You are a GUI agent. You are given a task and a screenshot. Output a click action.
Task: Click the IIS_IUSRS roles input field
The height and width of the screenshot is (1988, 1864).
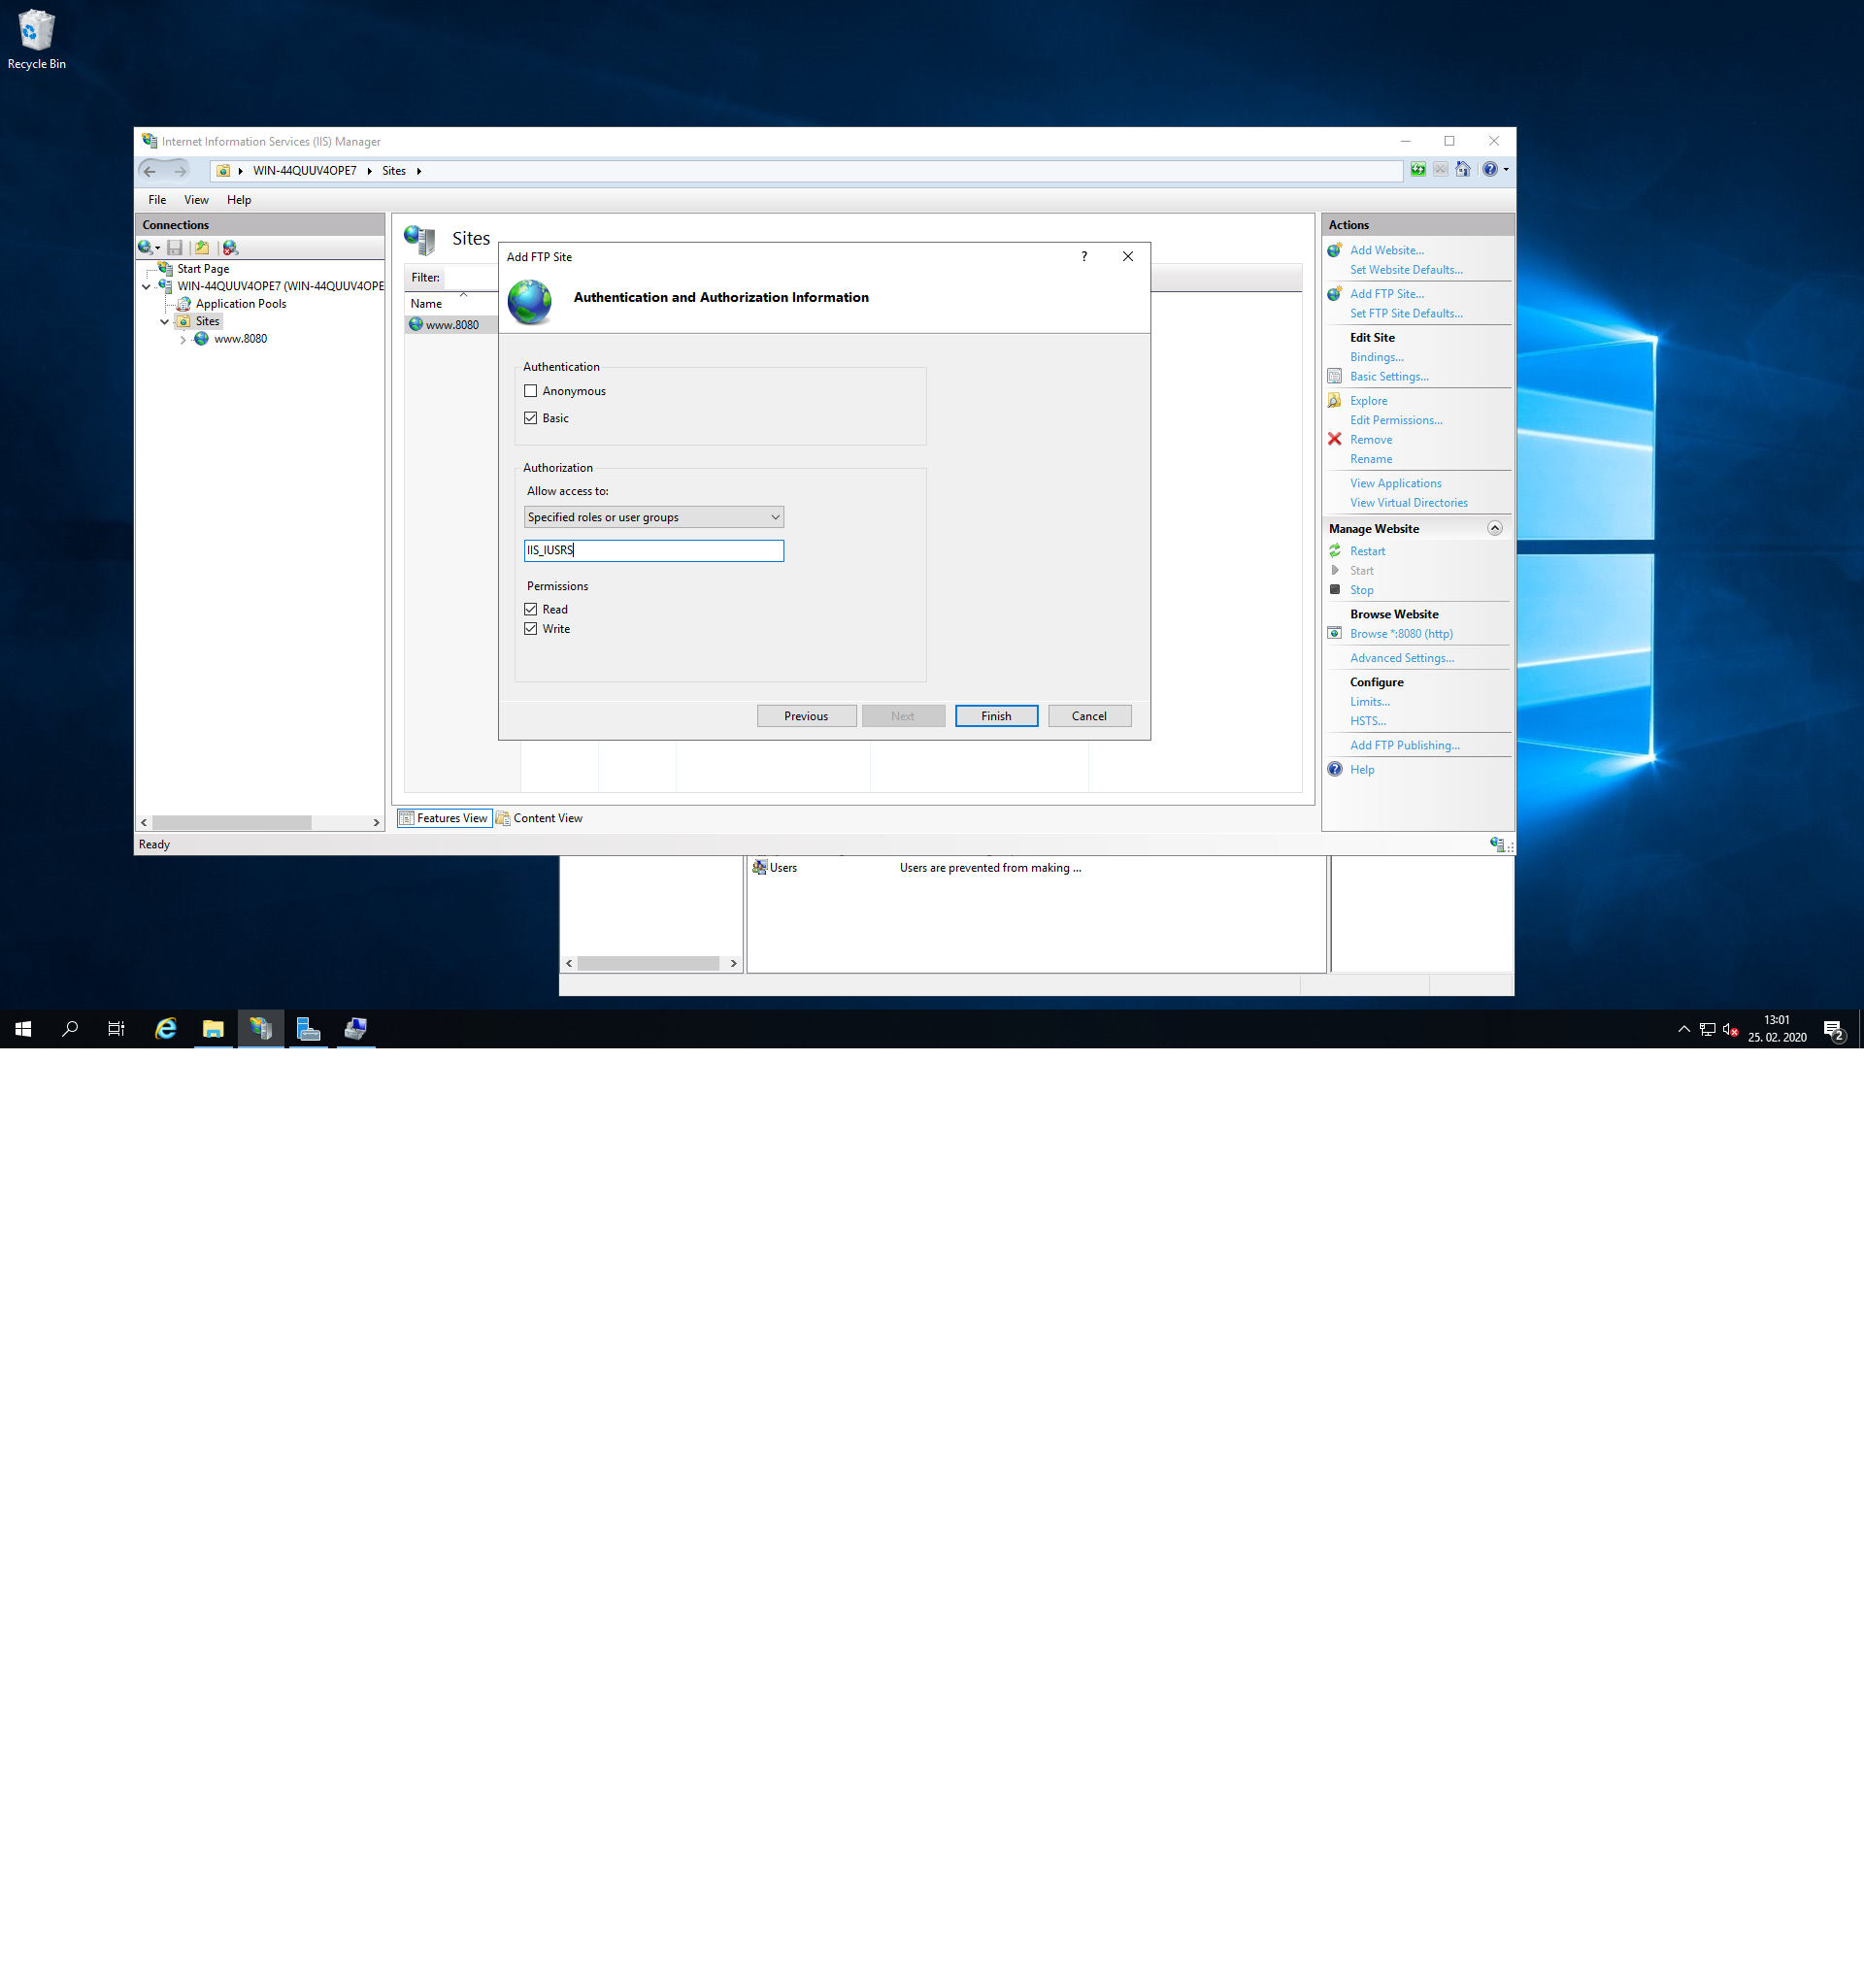coord(654,551)
